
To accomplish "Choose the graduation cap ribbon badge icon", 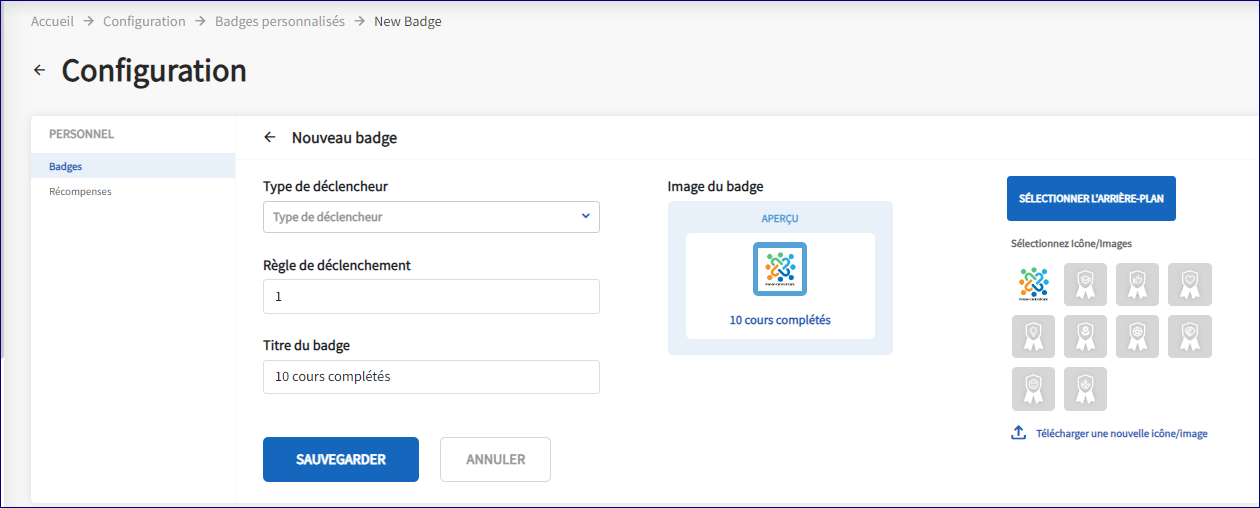I will click(1085, 284).
